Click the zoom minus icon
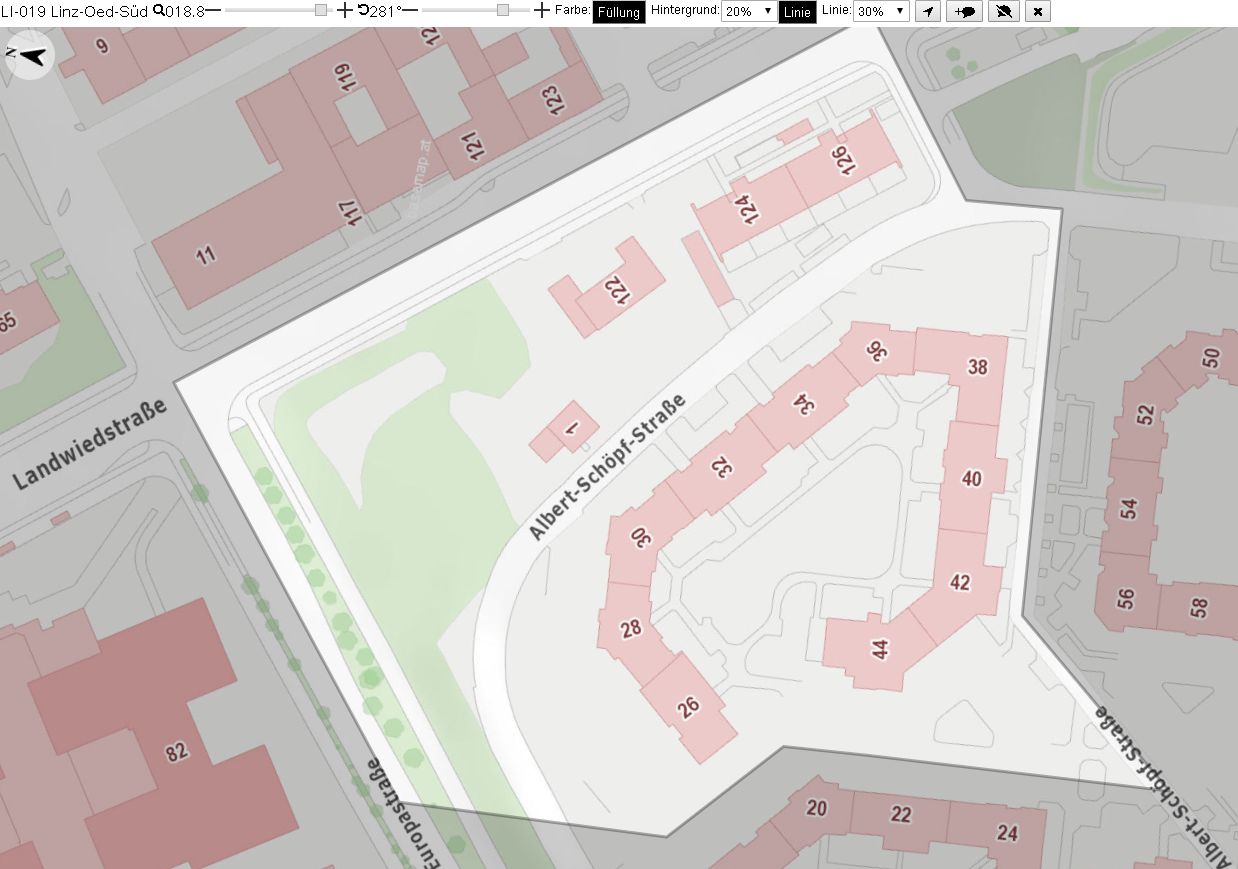 pyautogui.click(x=213, y=11)
